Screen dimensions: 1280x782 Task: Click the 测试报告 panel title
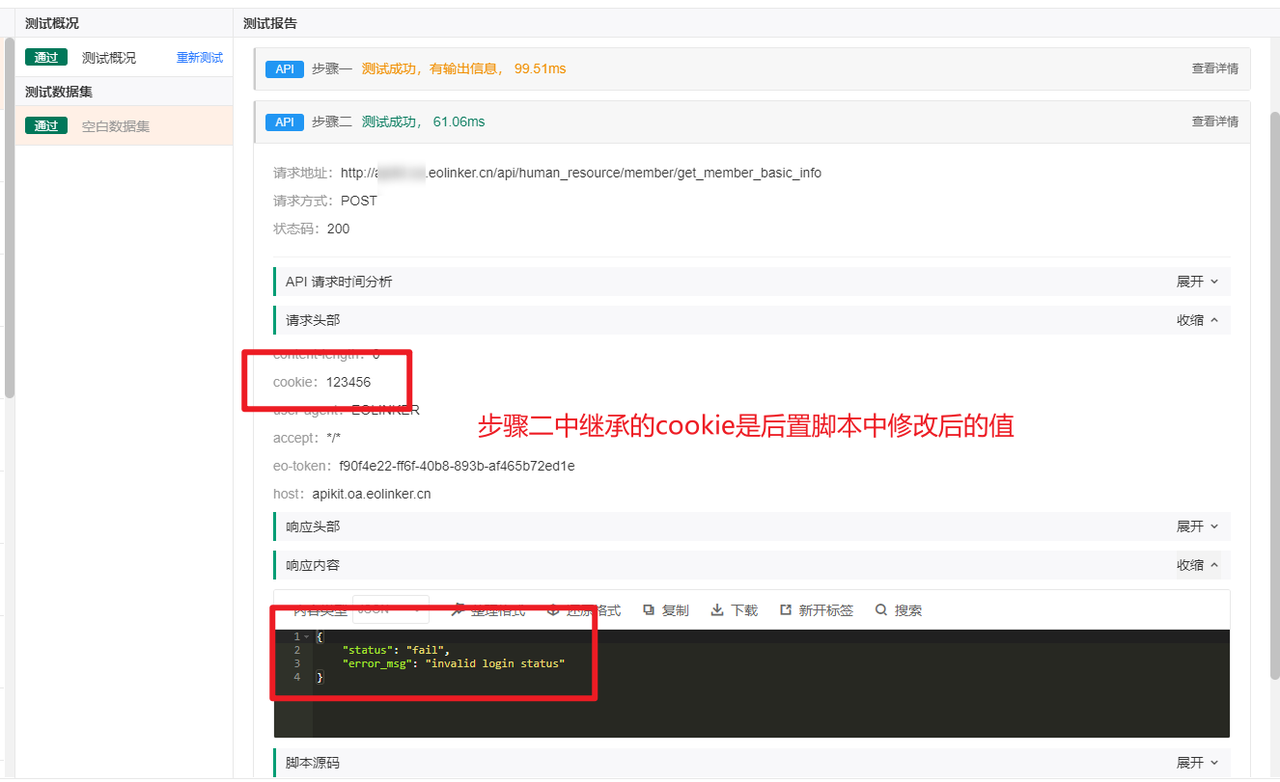click(x=270, y=23)
